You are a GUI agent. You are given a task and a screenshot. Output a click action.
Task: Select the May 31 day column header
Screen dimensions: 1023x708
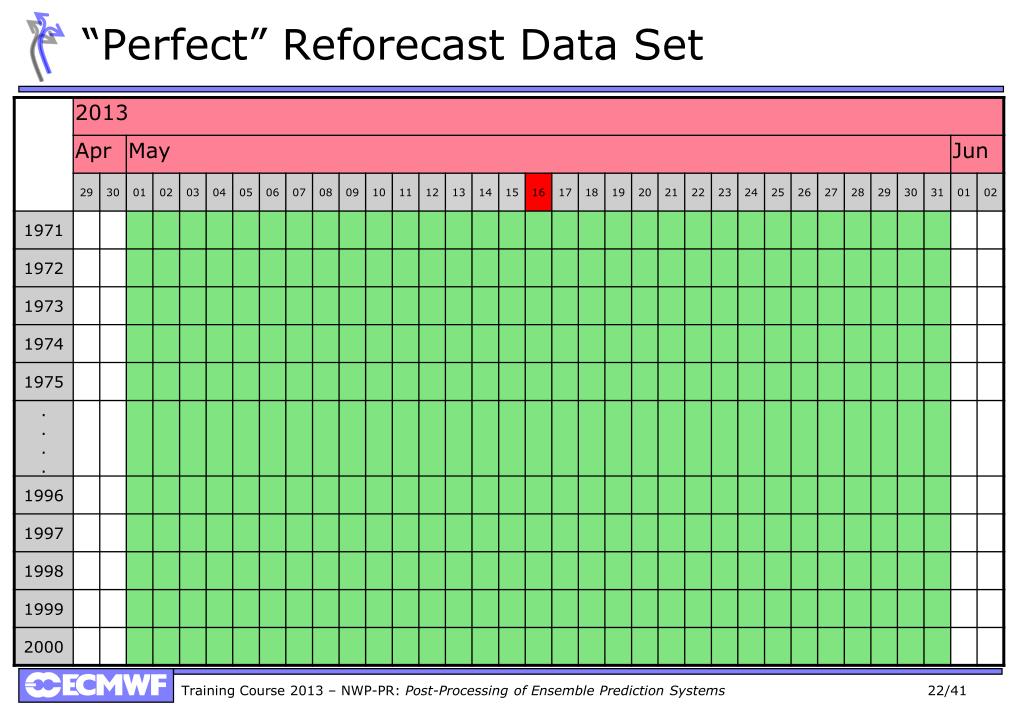pos(937,192)
